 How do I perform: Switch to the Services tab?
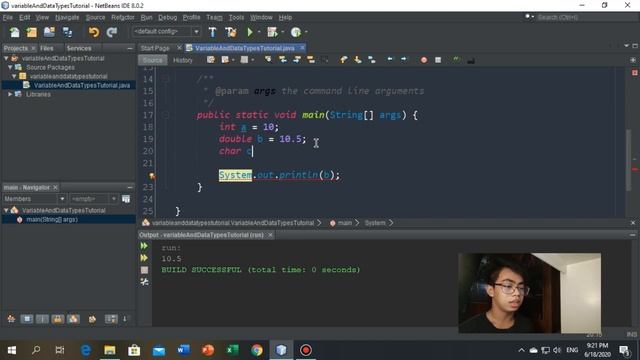[79, 48]
